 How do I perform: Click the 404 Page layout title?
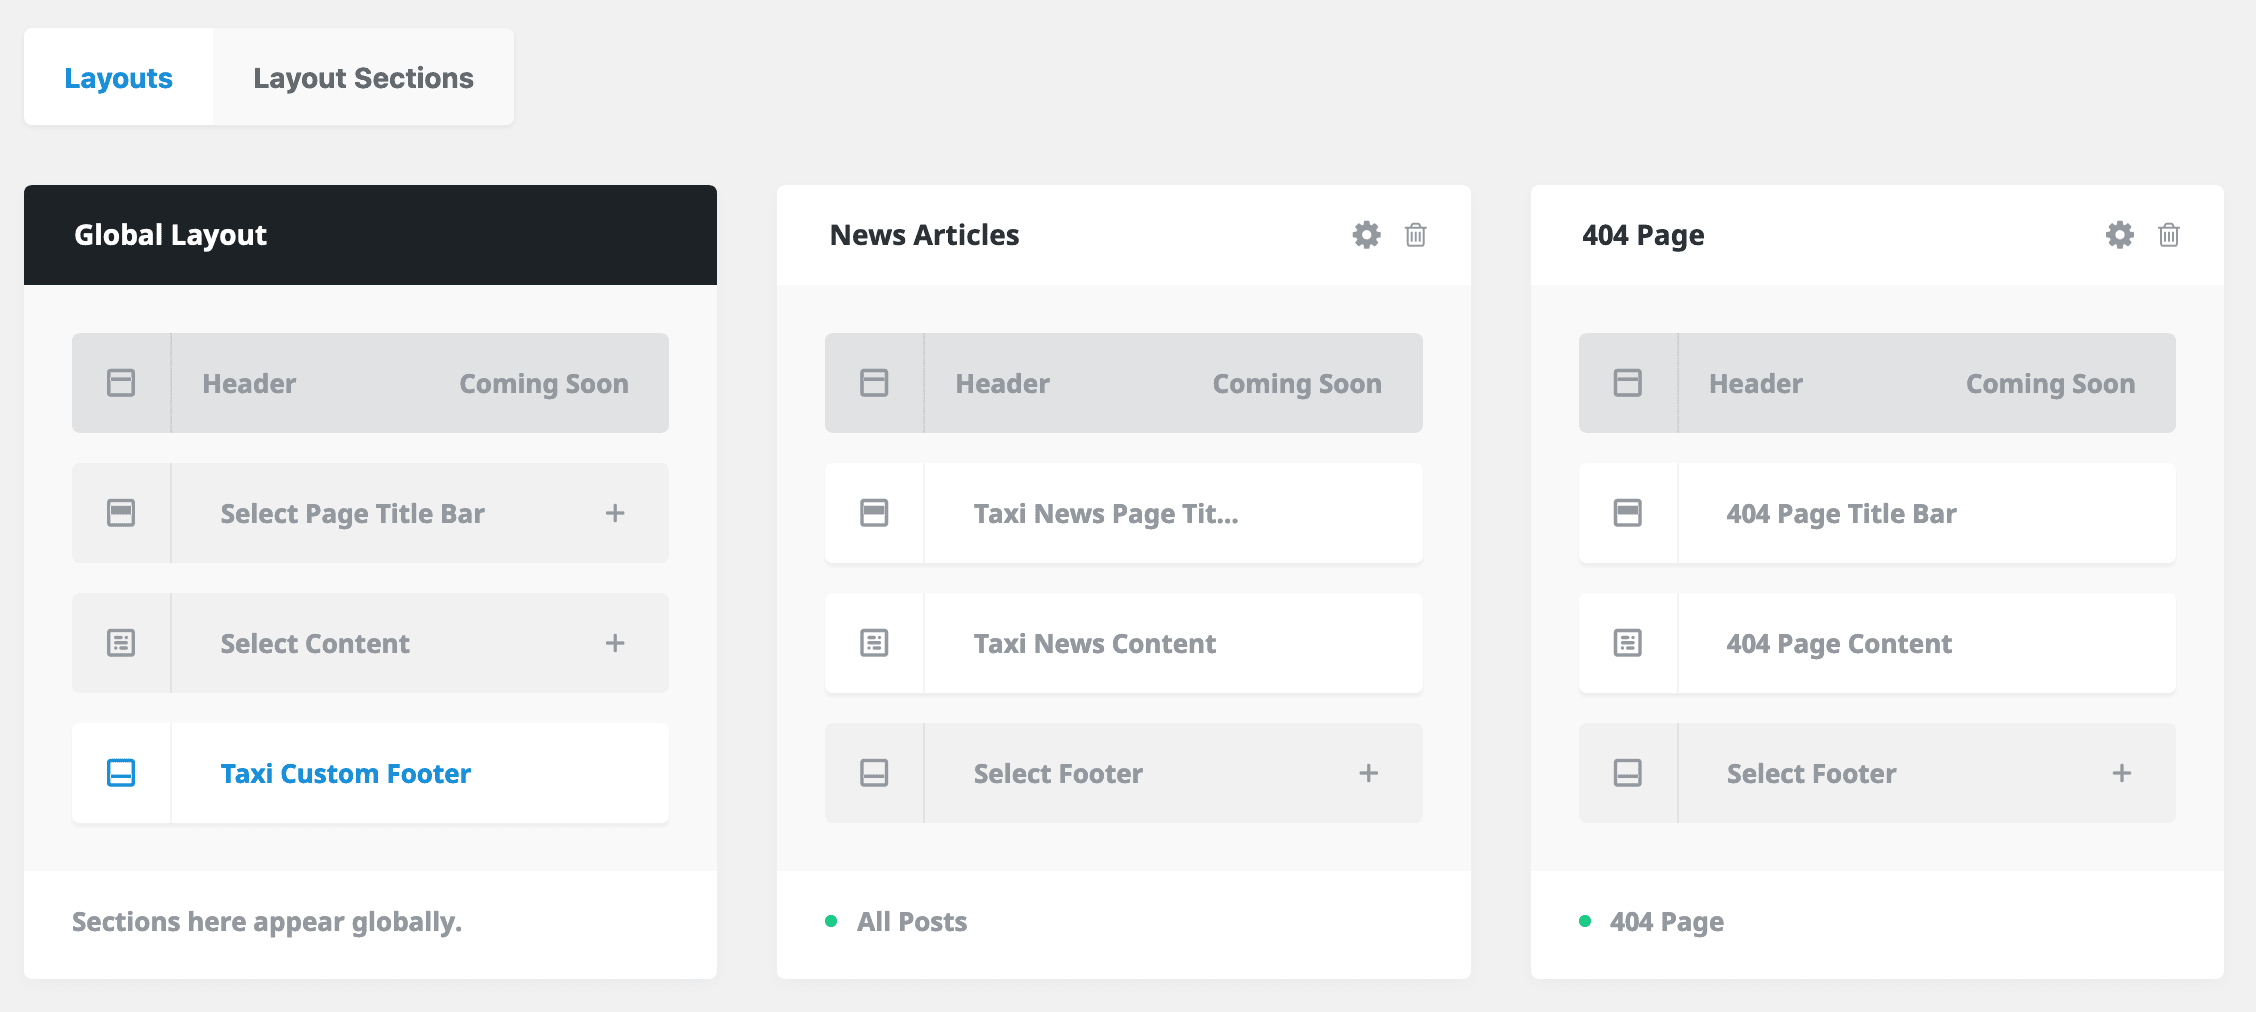[1643, 235]
